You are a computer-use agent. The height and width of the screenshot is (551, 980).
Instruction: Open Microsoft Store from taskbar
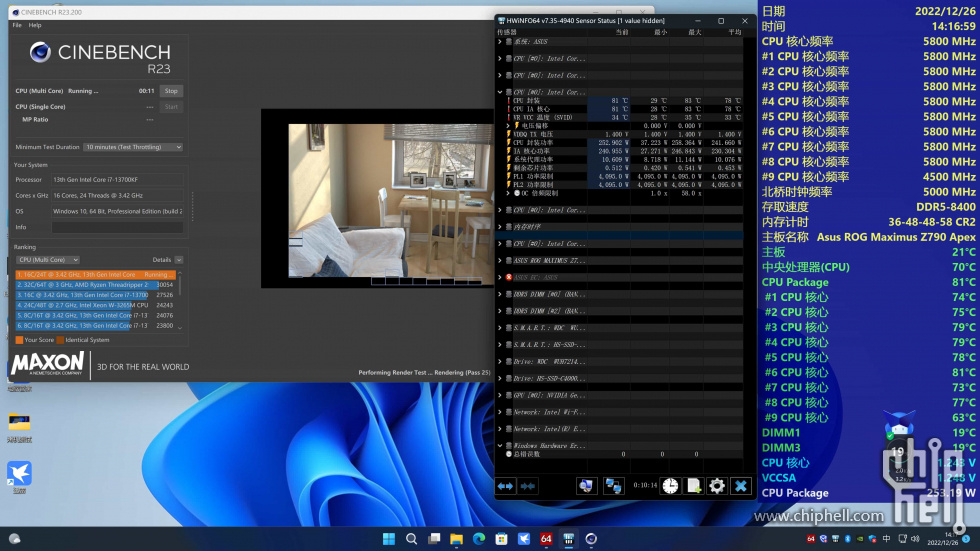click(501, 539)
